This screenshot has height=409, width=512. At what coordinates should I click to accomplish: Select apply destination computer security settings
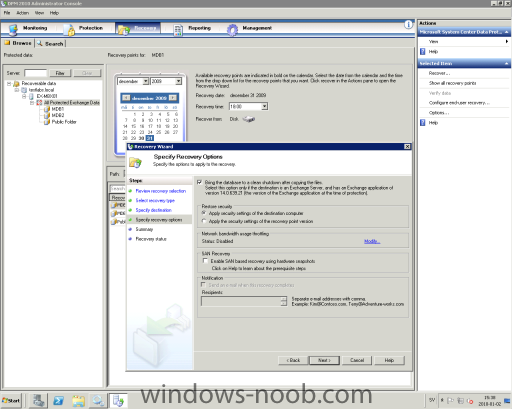coord(204,213)
